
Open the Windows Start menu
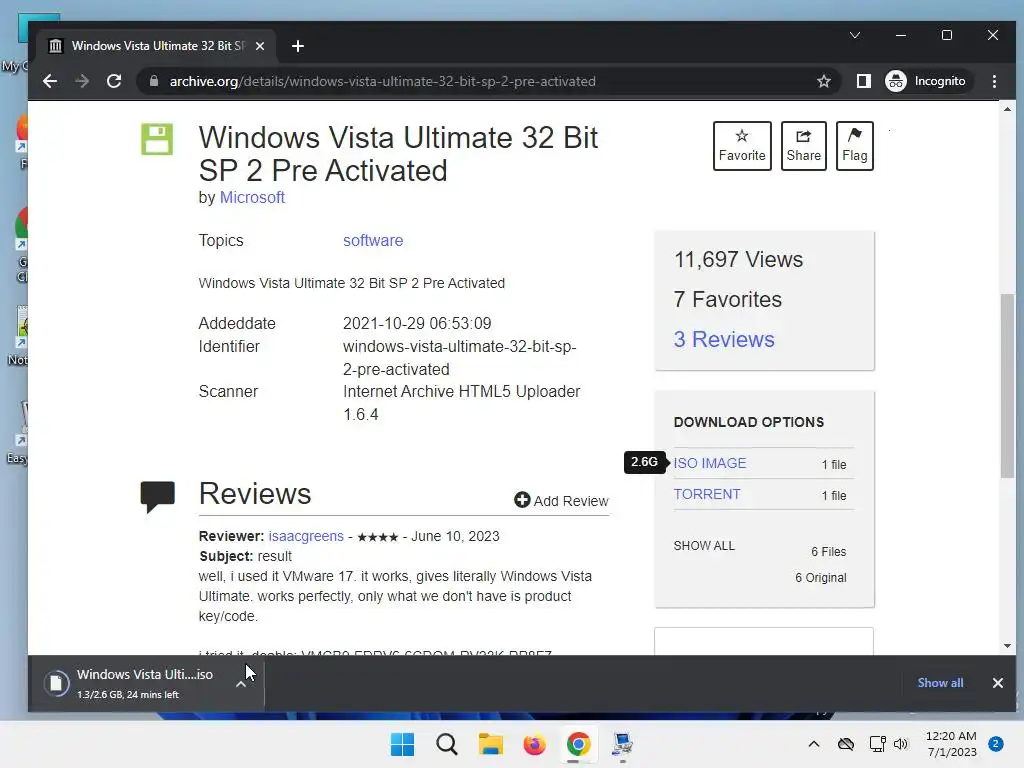point(402,744)
